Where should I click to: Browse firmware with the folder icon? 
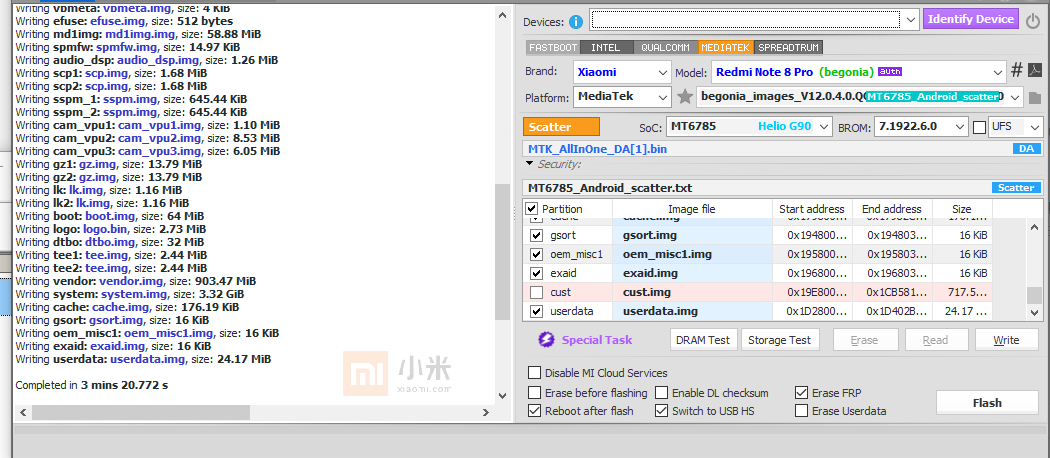(x=1035, y=98)
